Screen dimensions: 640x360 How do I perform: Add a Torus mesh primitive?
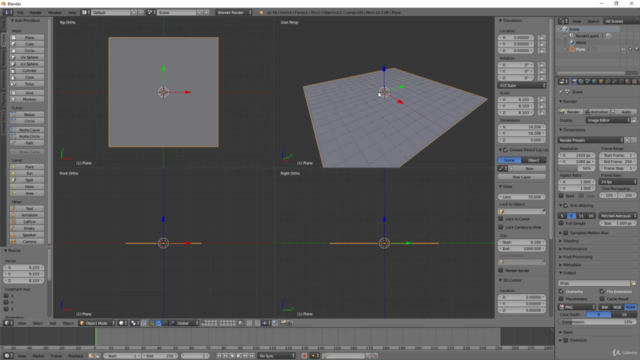coord(27,84)
